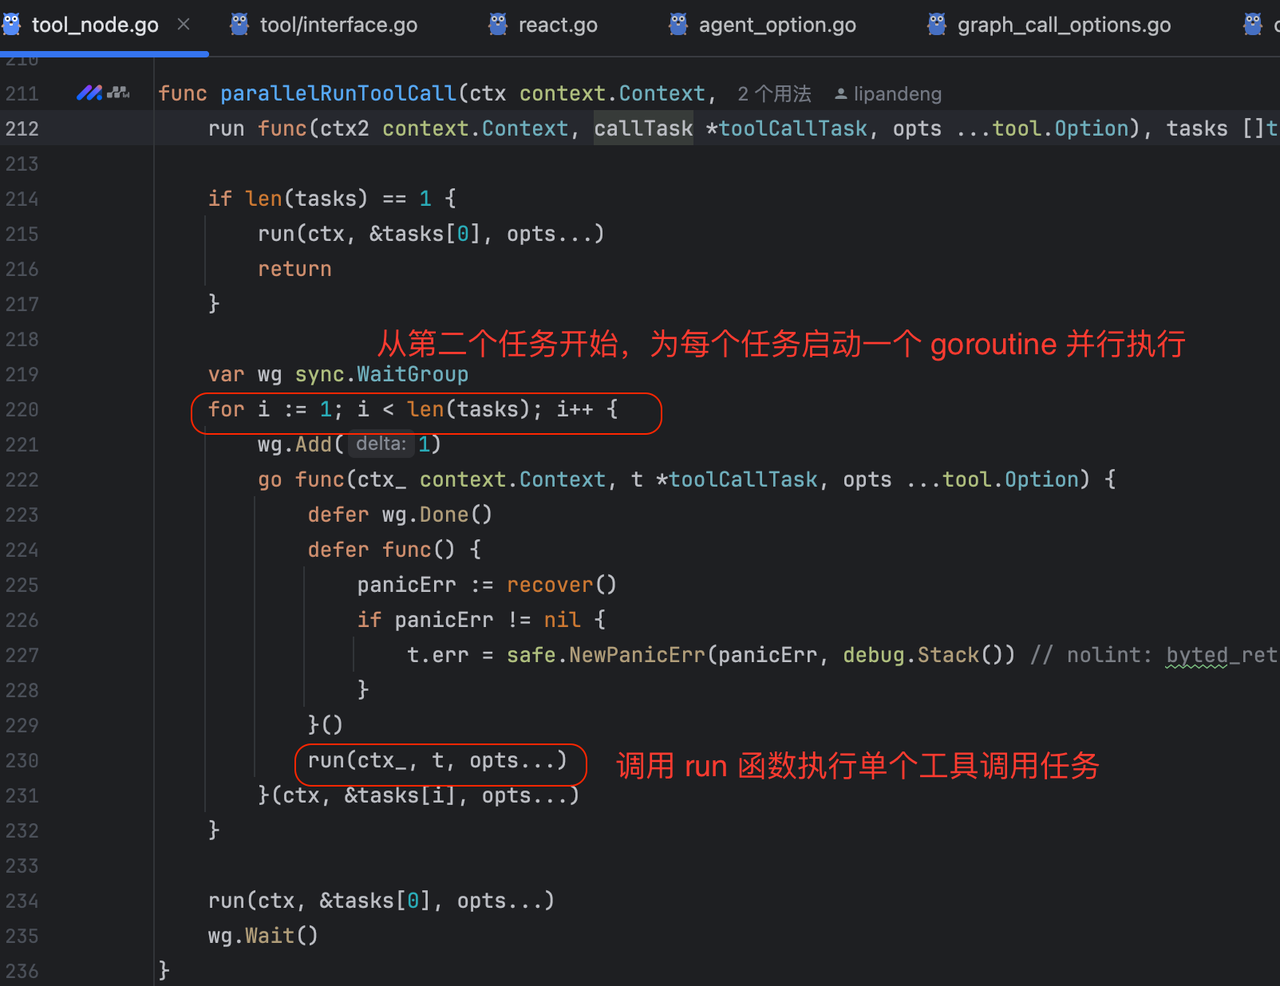
Task: Click the Go file icon on tool/interface.go tab
Action: [239, 24]
